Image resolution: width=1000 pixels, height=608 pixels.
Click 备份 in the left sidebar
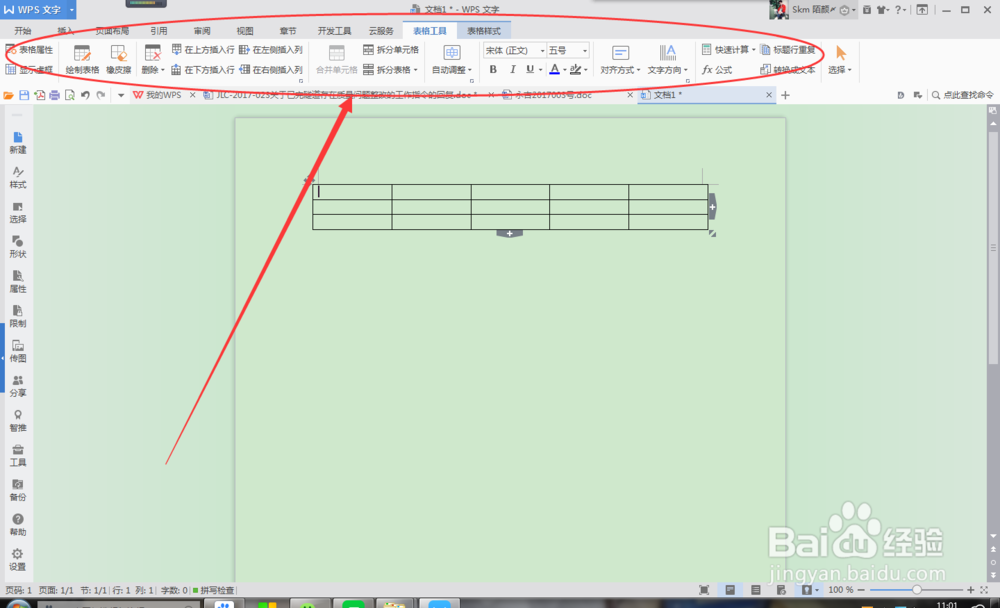pos(18,490)
